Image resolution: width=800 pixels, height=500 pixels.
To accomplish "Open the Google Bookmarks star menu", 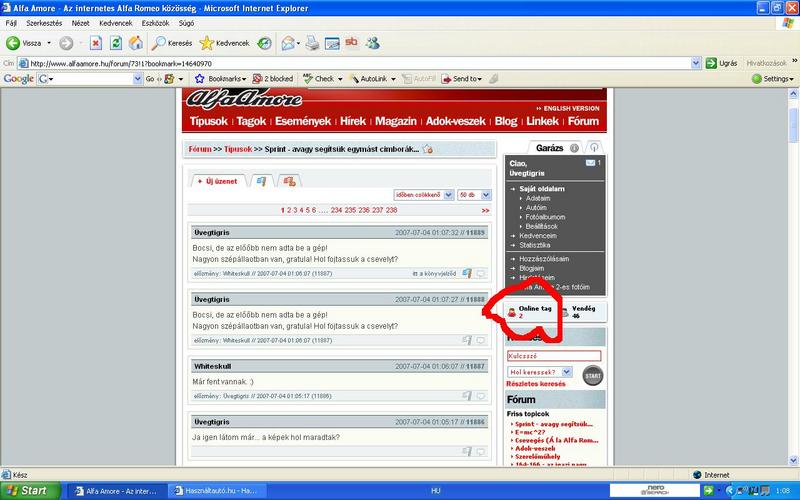I will pyautogui.click(x=220, y=79).
